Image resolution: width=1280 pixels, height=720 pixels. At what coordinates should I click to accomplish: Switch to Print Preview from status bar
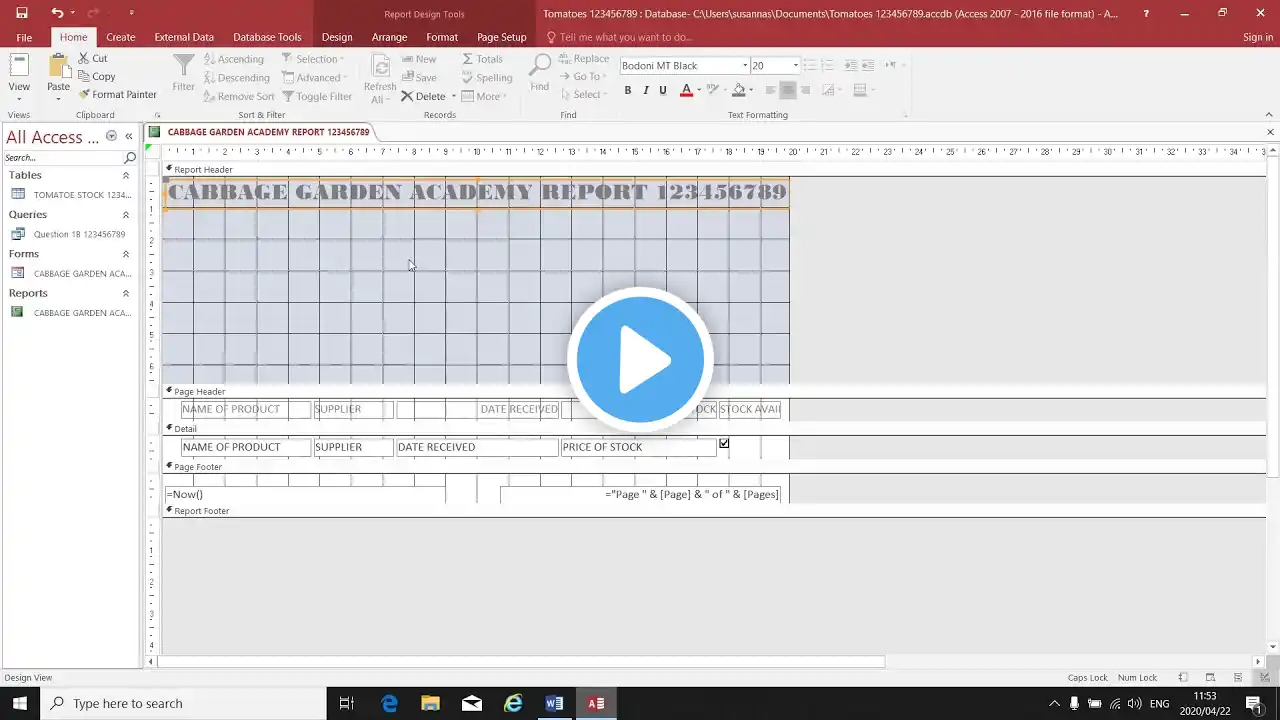tap(1210, 678)
